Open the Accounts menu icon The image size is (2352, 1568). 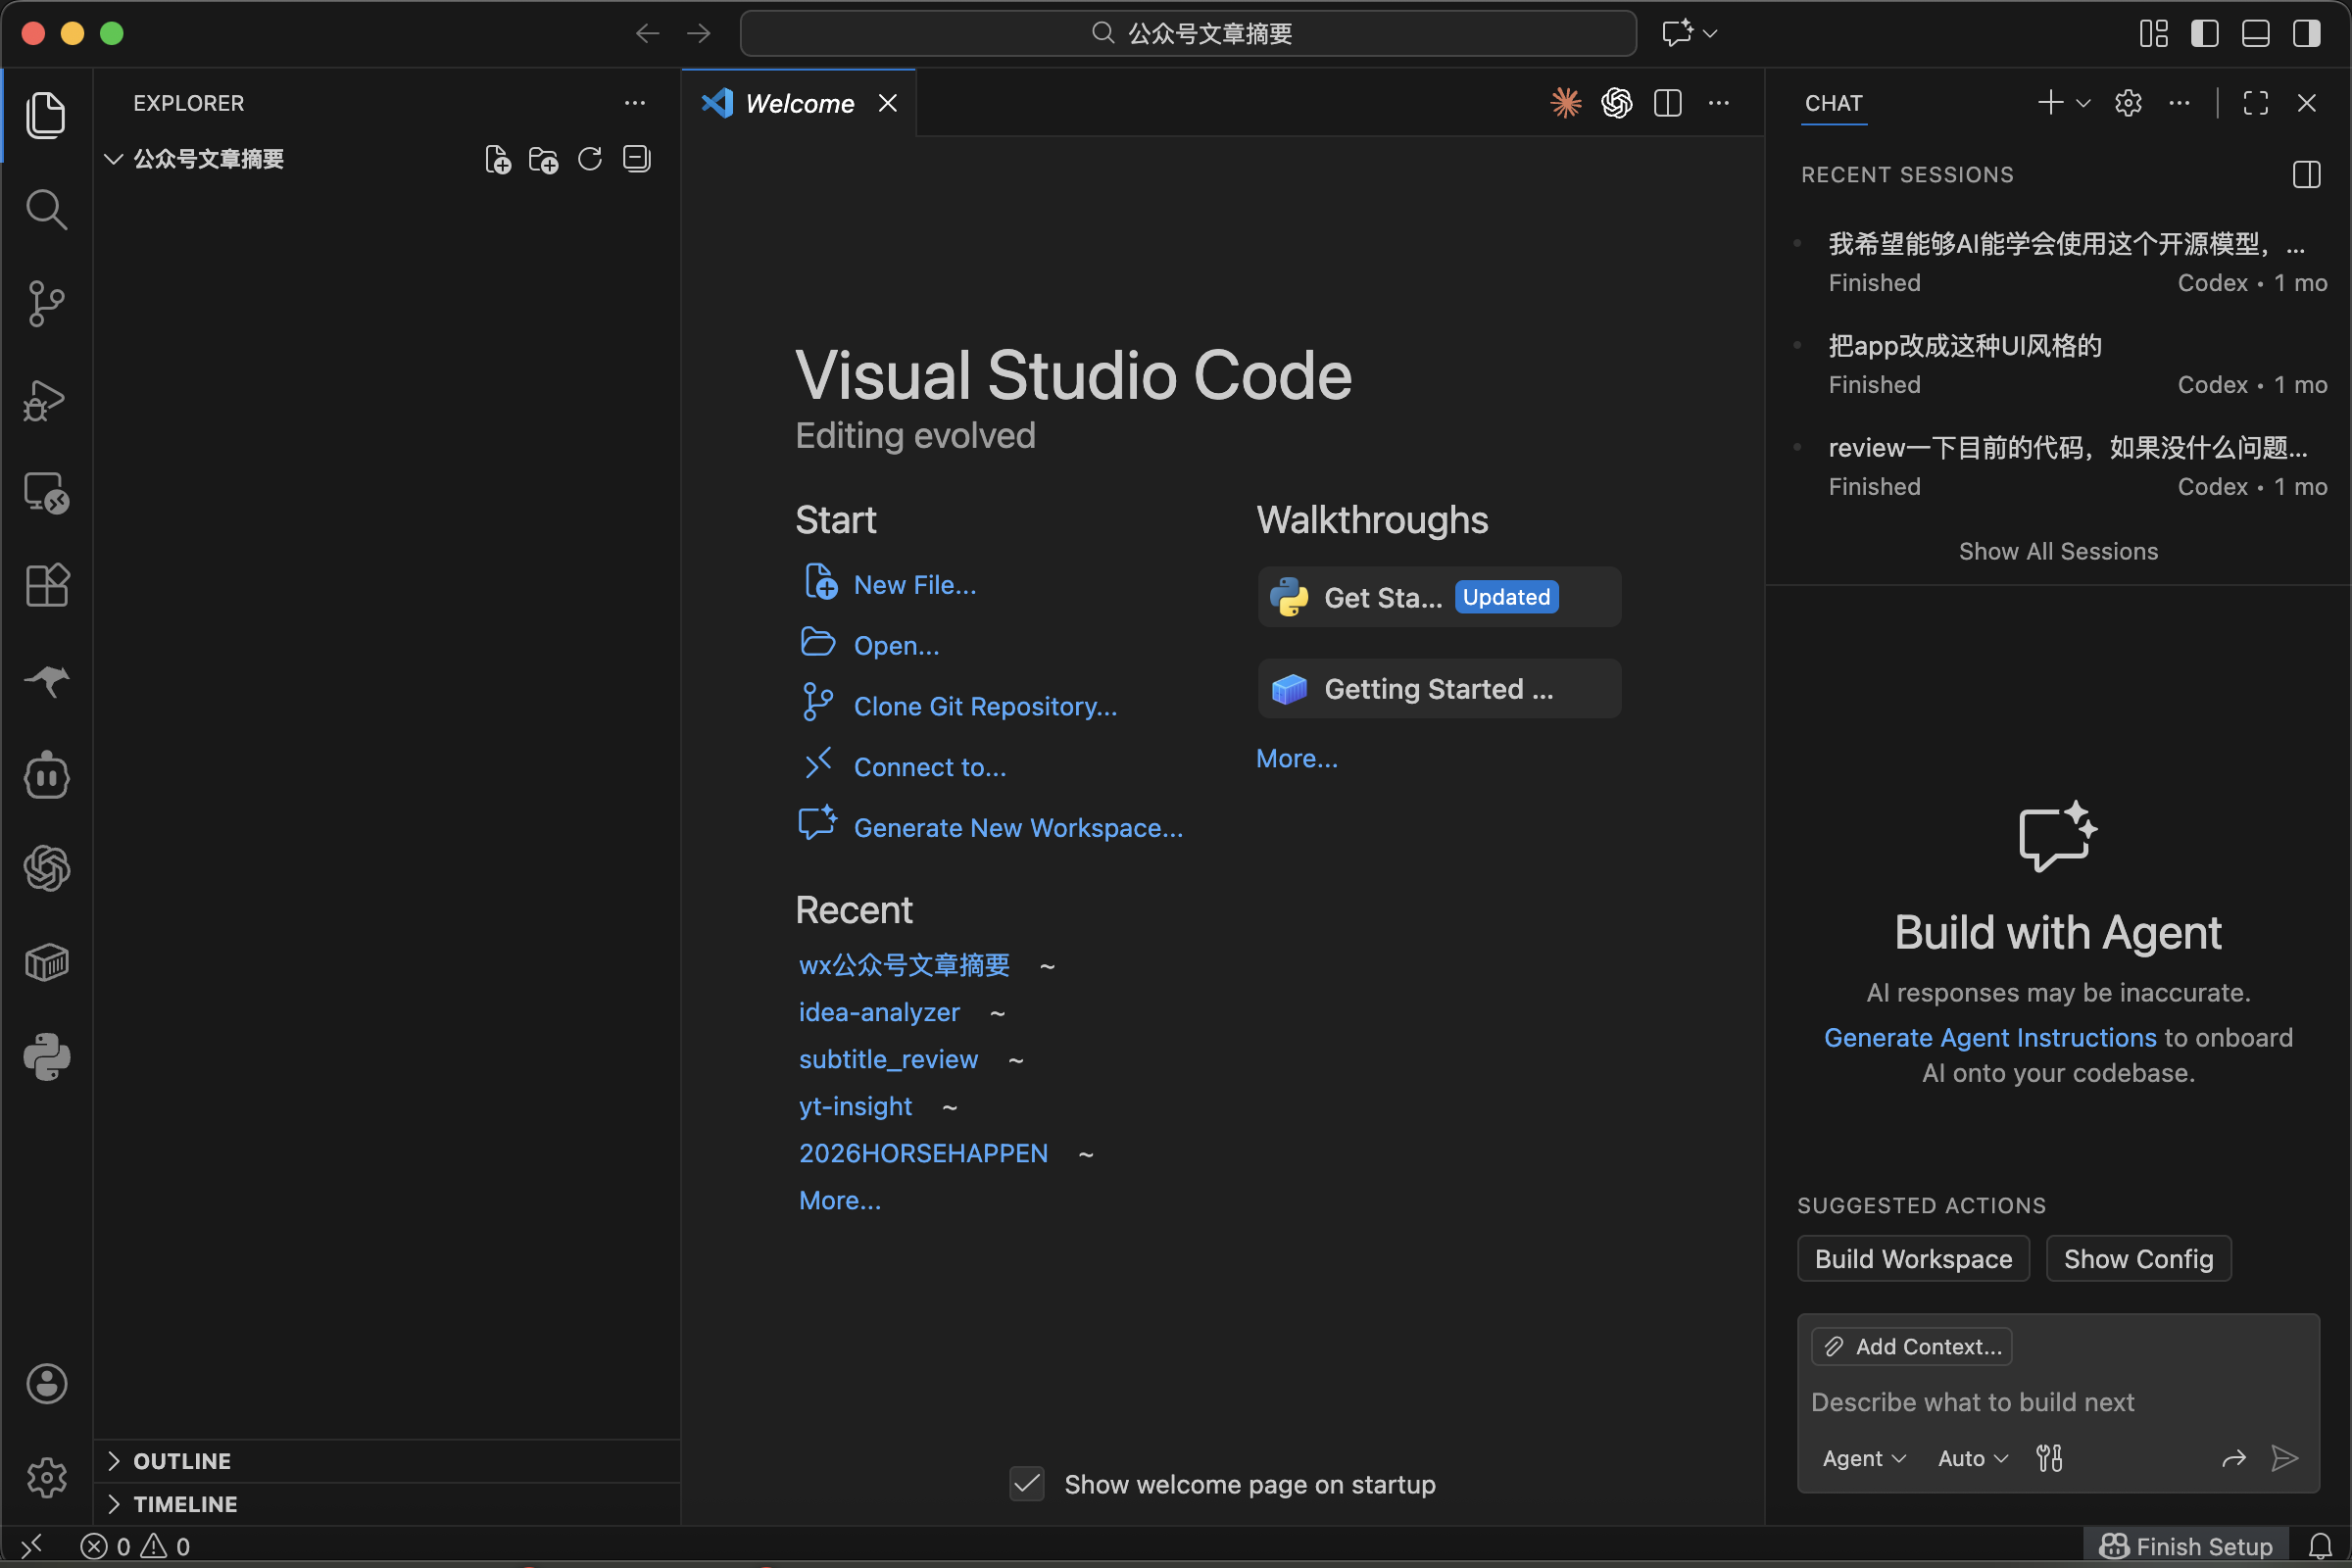pyautogui.click(x=46, y=1384)
